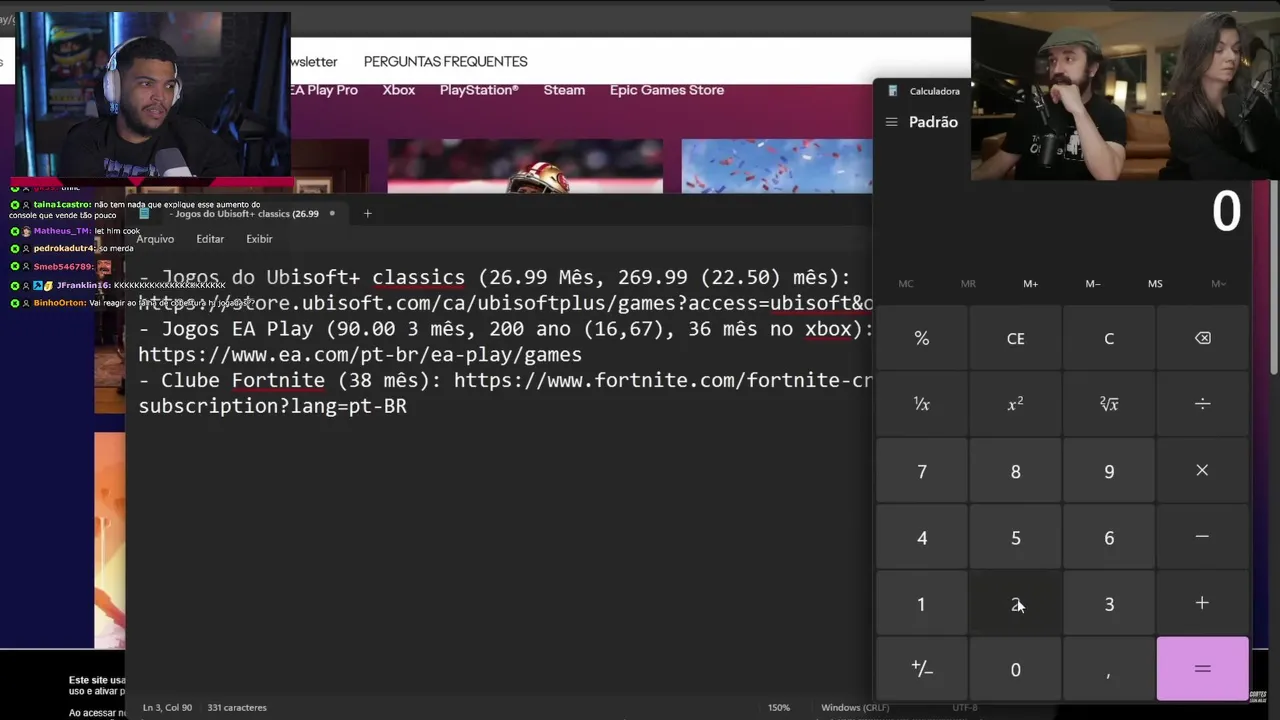Viewport: 1280px width, 720px height.
Task: Click digit 6 on Calculator
Action: 1109,537
